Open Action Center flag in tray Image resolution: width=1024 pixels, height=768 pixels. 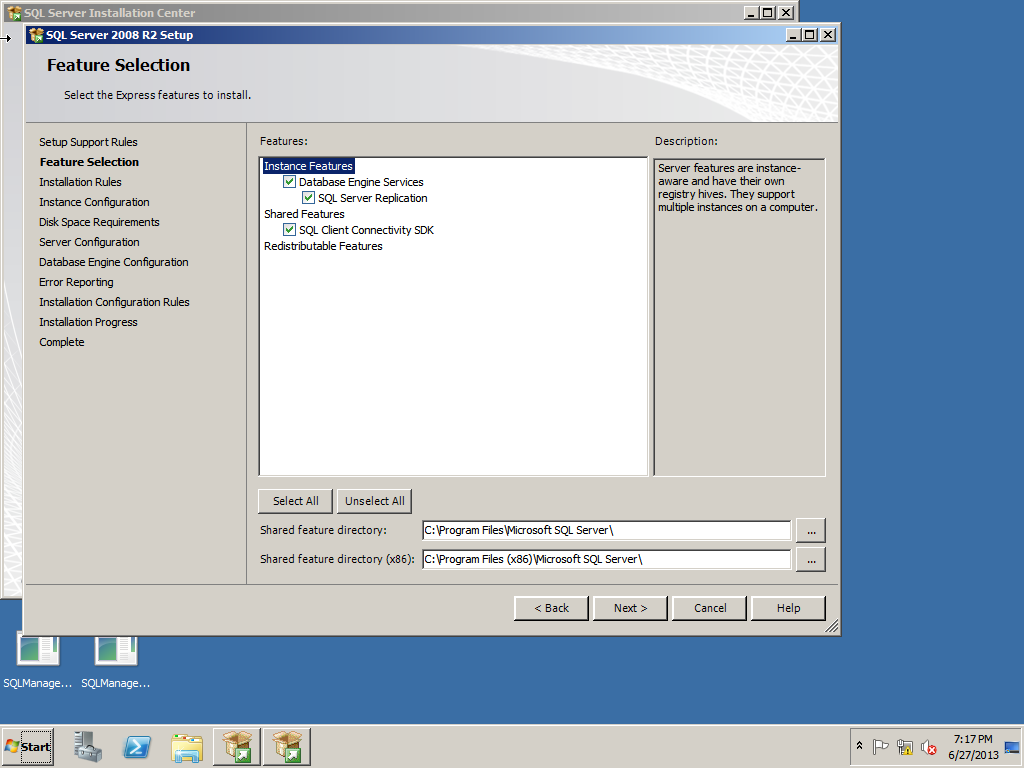click(880, 746)
